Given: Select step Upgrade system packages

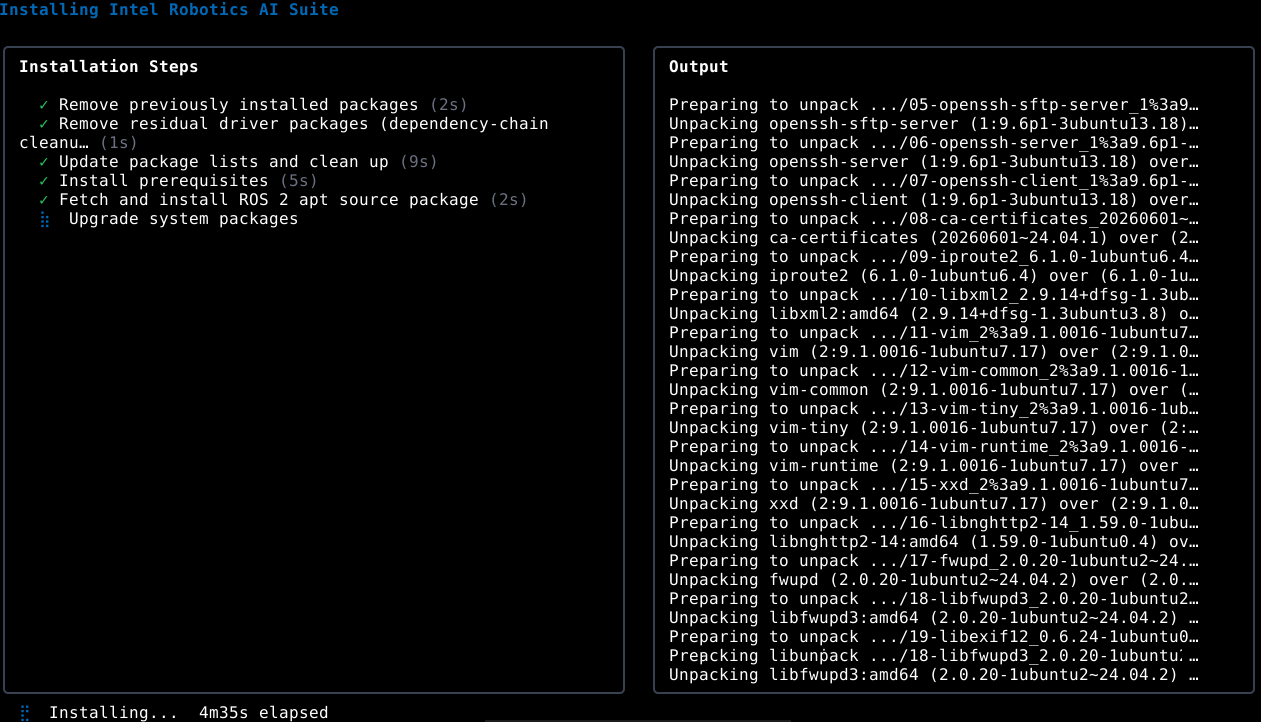Looking at the screenshot, I should [184, 219].
